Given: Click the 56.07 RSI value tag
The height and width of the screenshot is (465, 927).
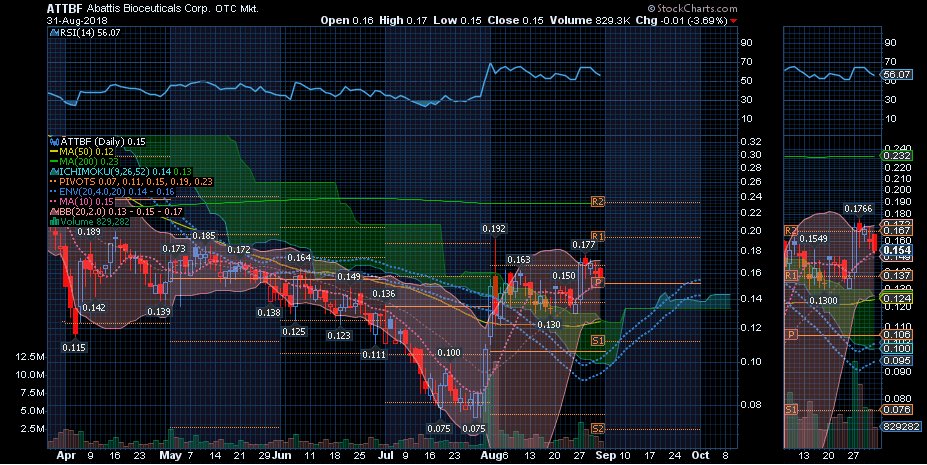Looking at the screenshot, I should pyautogui.click(x=896, y=74).
